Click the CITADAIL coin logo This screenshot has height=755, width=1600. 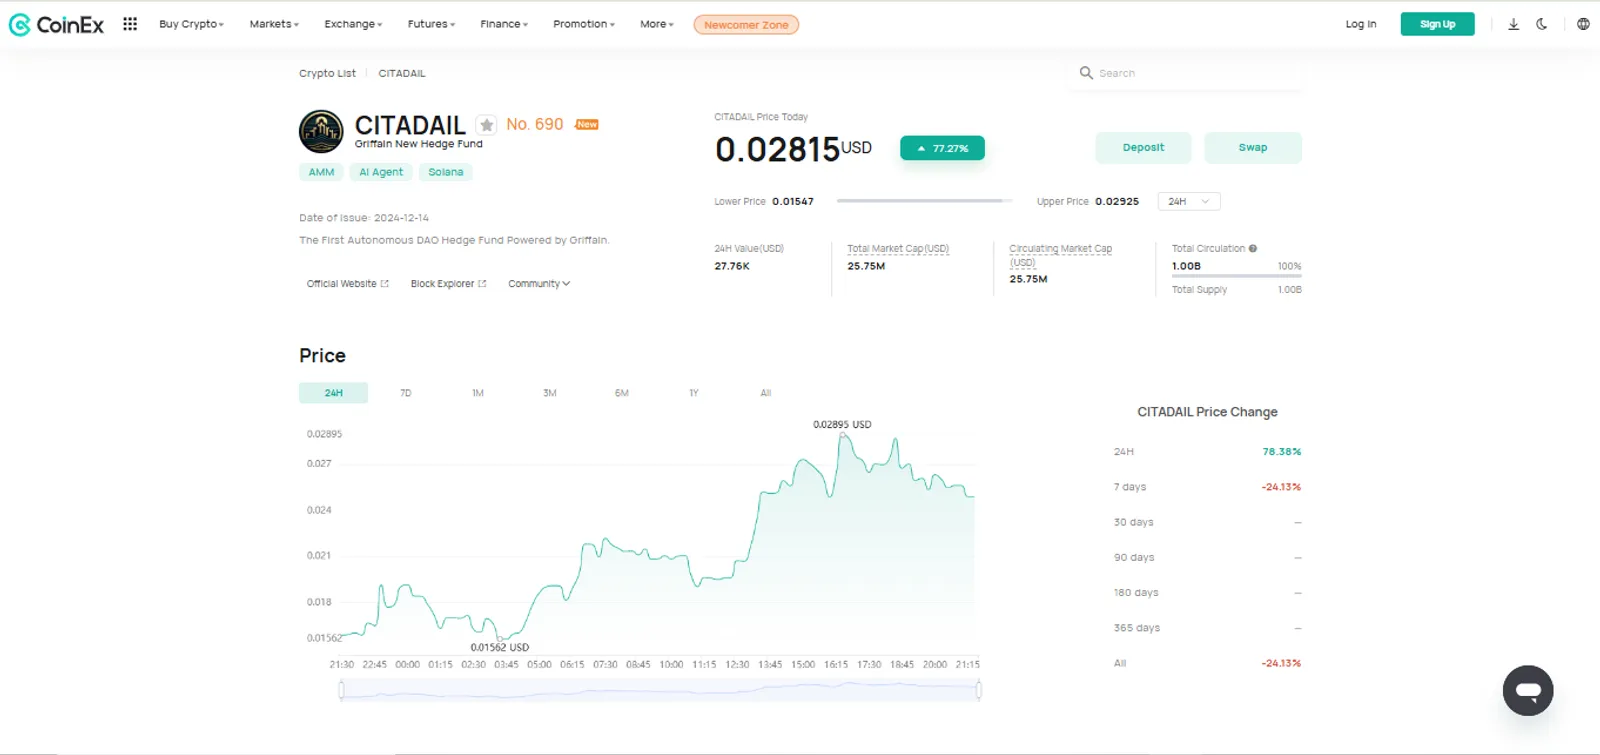click(321, 132)
